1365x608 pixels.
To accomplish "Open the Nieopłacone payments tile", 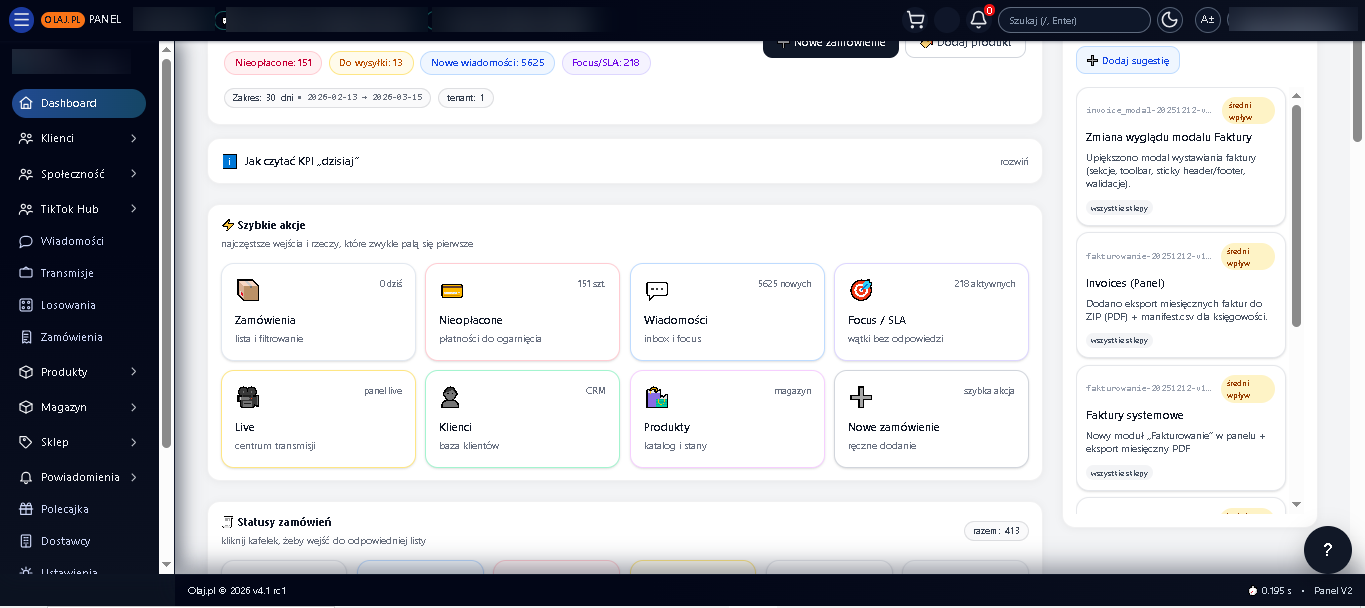I will (522, 312).
